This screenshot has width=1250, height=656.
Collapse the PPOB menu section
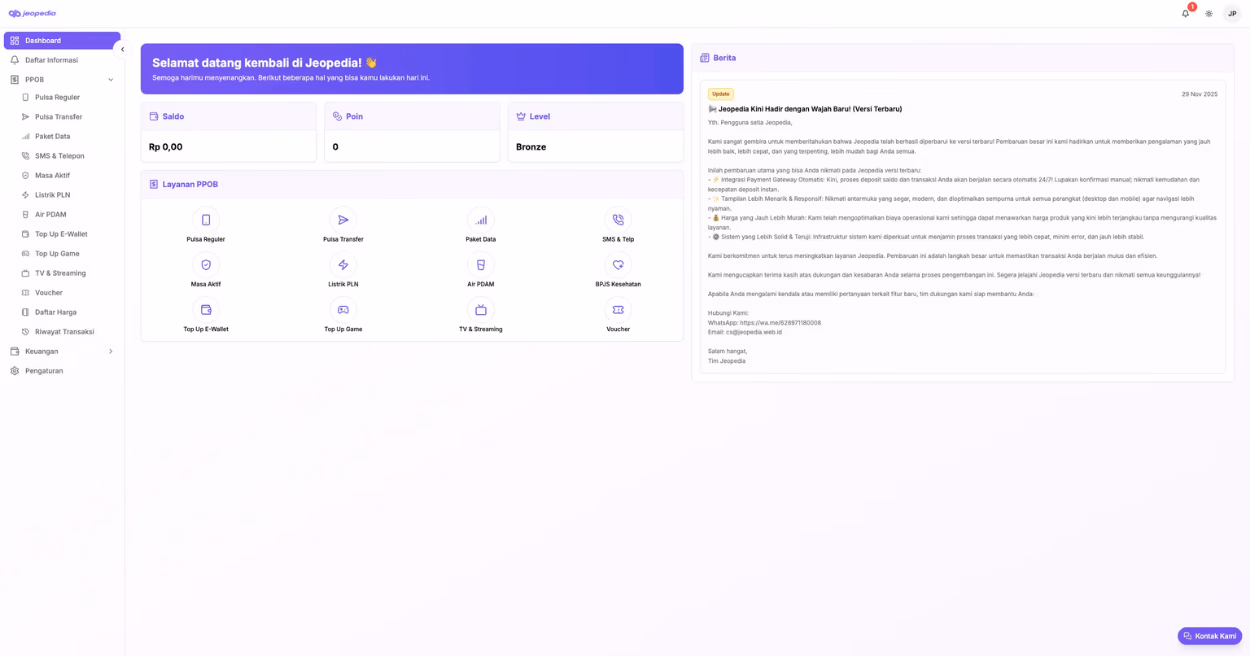(62, 79)
